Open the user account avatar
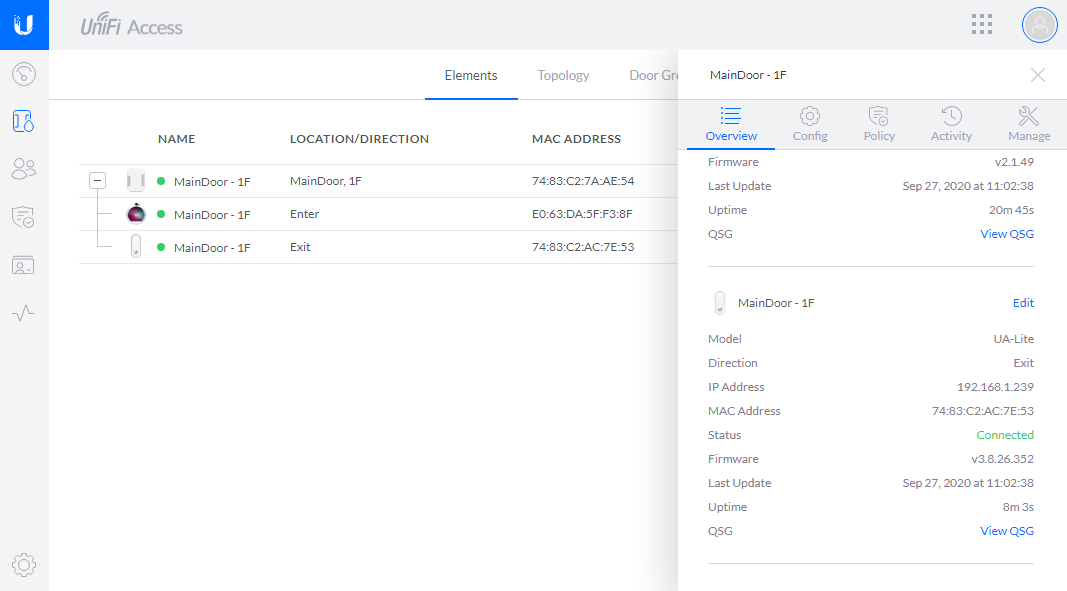 click(1039, 25)
